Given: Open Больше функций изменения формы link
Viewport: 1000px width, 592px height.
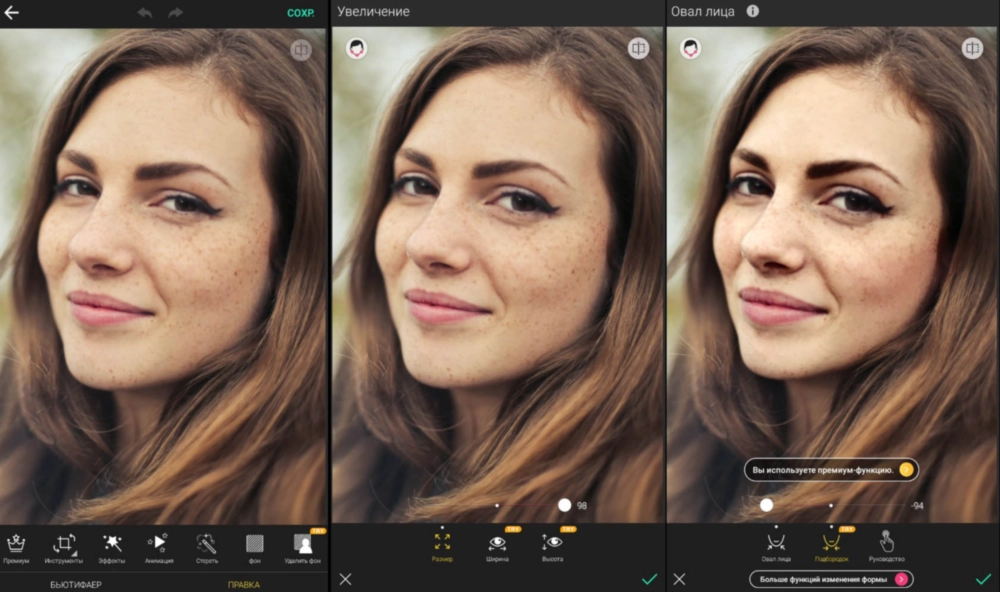Looking at the screenshot, I should pyautogui.click(x=831, y=579).
